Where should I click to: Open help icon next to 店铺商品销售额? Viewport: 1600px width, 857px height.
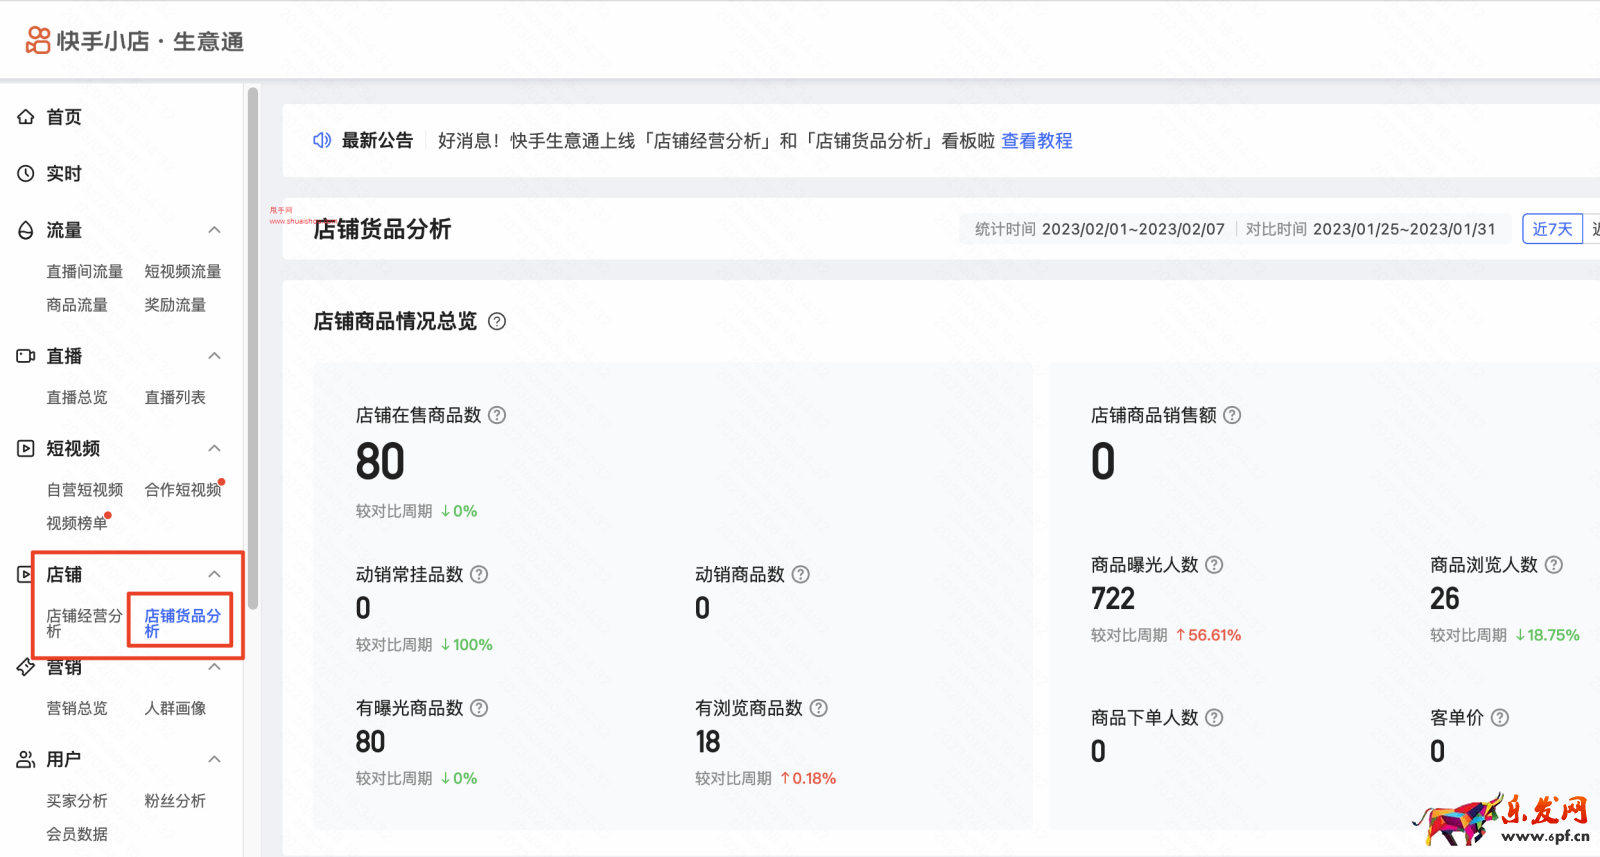(x=1232, y=415)
